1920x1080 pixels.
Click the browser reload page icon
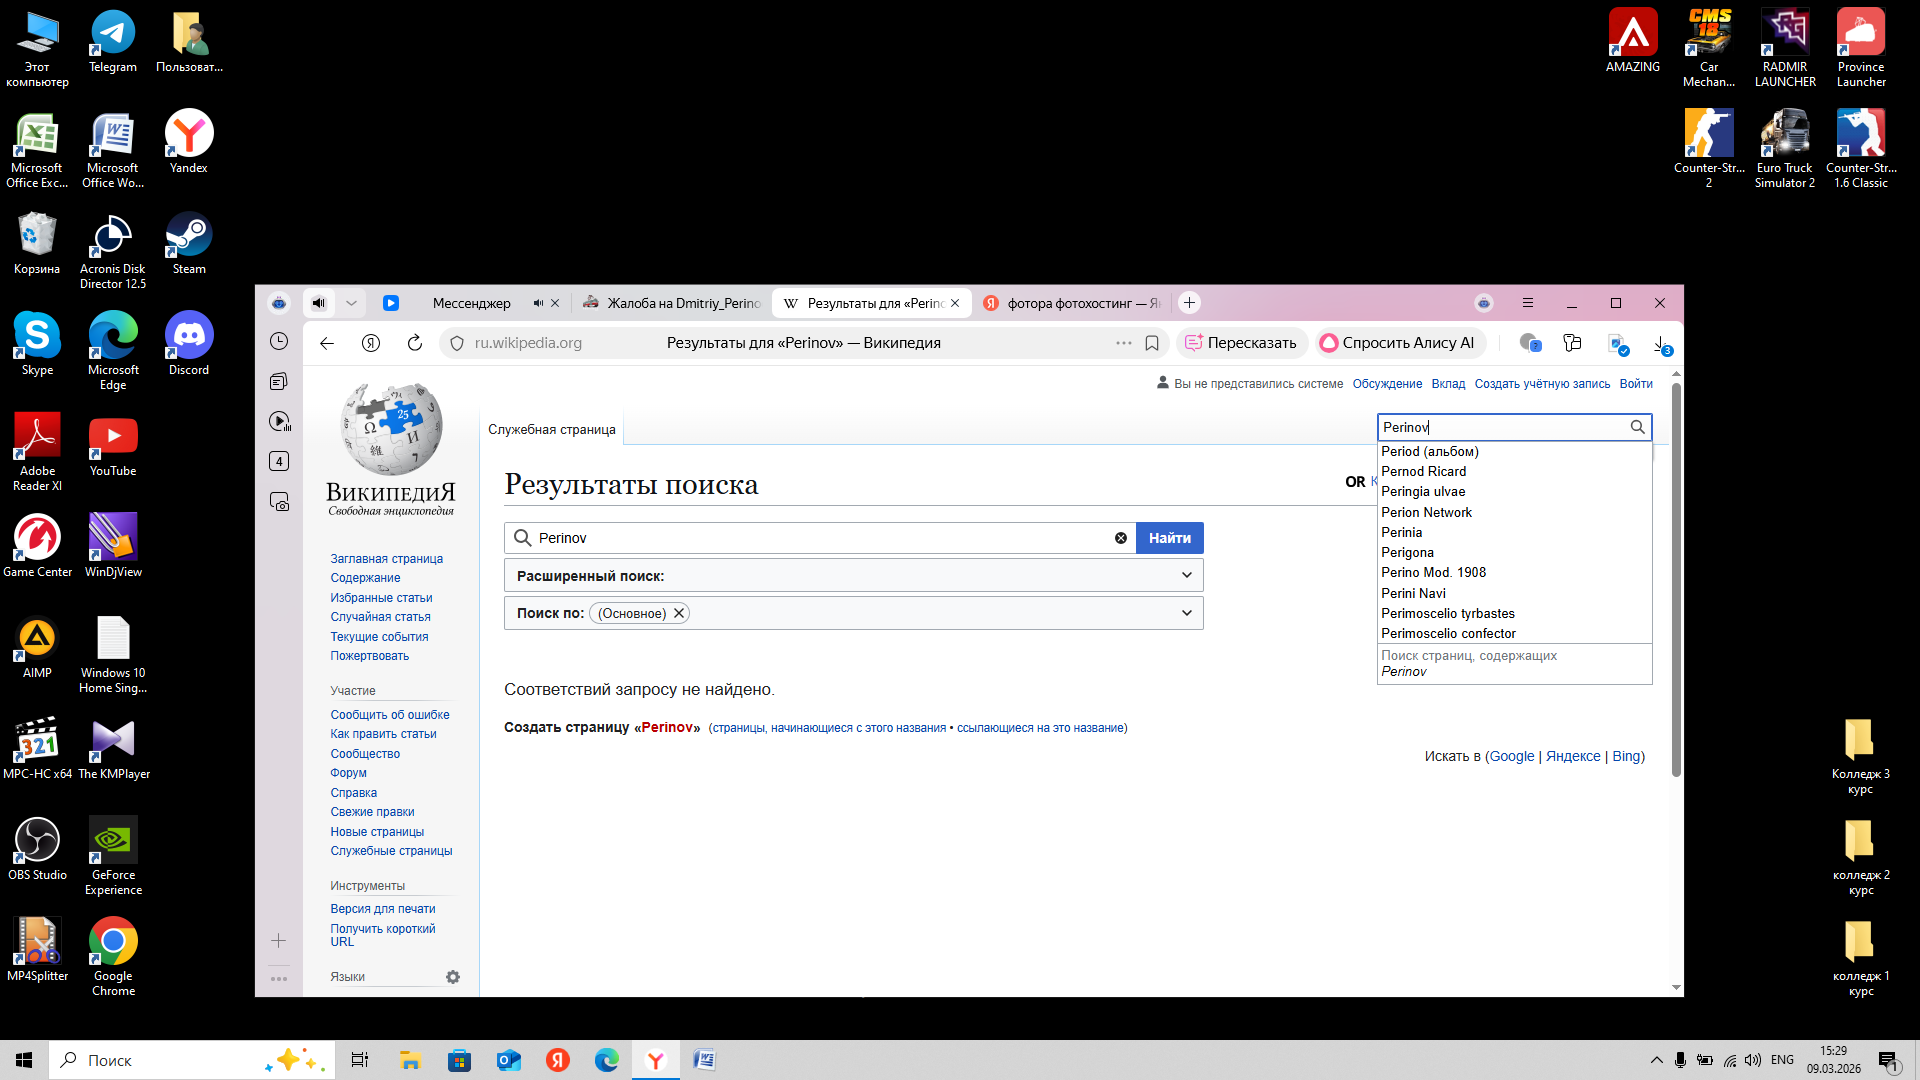[x=415, y=343]
